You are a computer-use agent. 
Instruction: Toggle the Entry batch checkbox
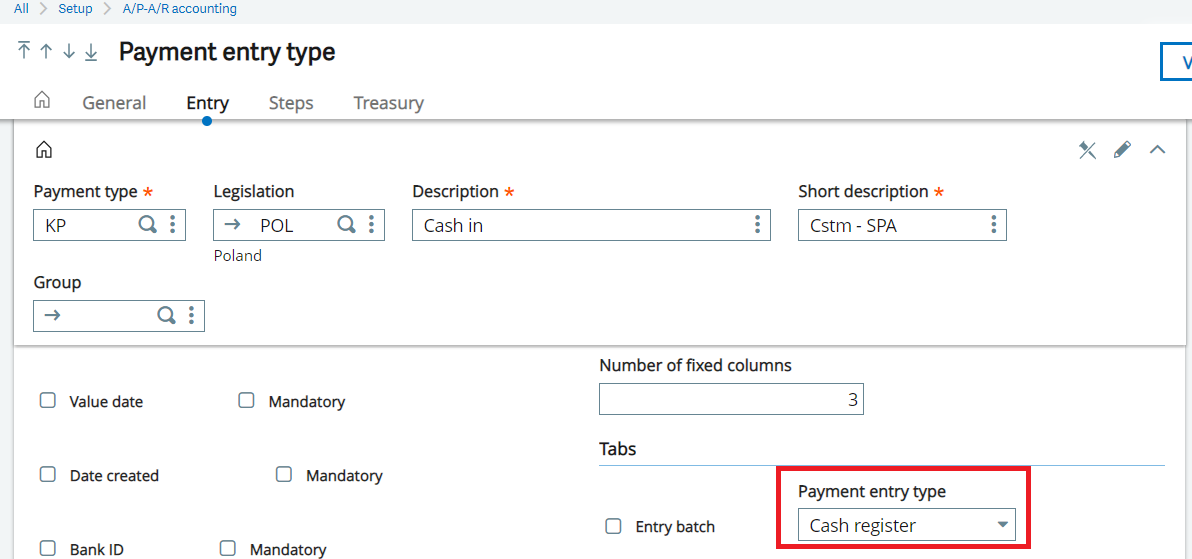pos(614,526)
